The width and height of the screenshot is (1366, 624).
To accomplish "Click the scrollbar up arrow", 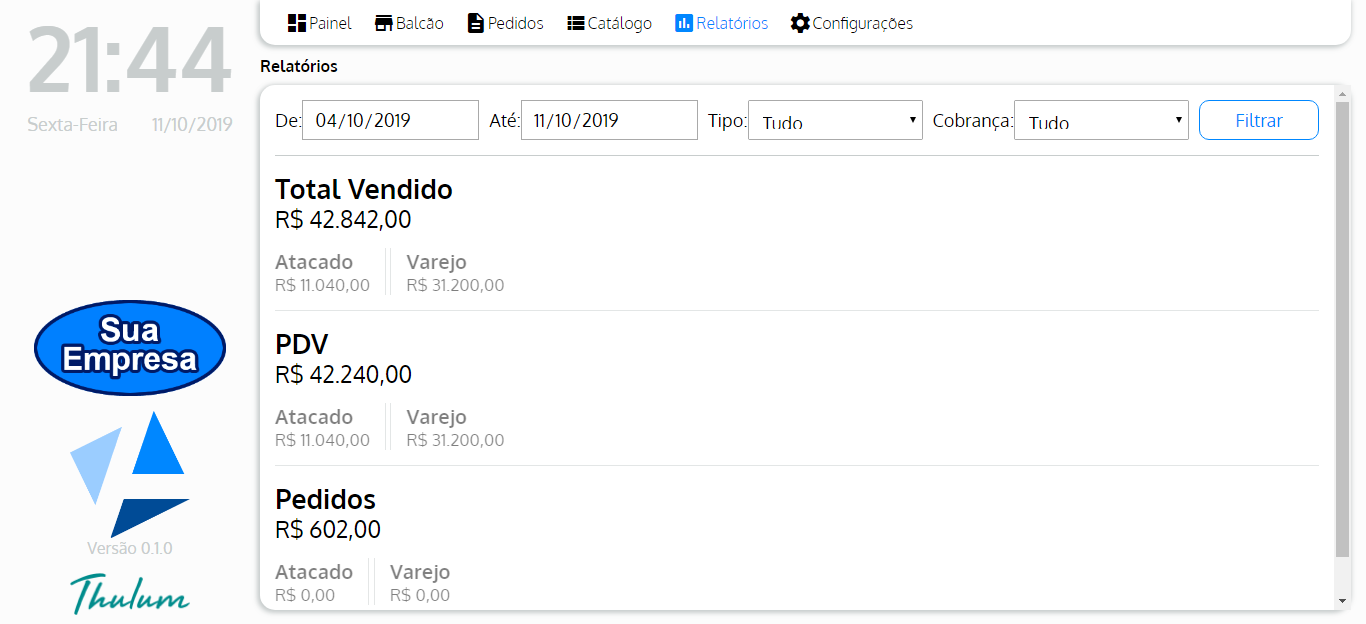I will coord(1342,94).
